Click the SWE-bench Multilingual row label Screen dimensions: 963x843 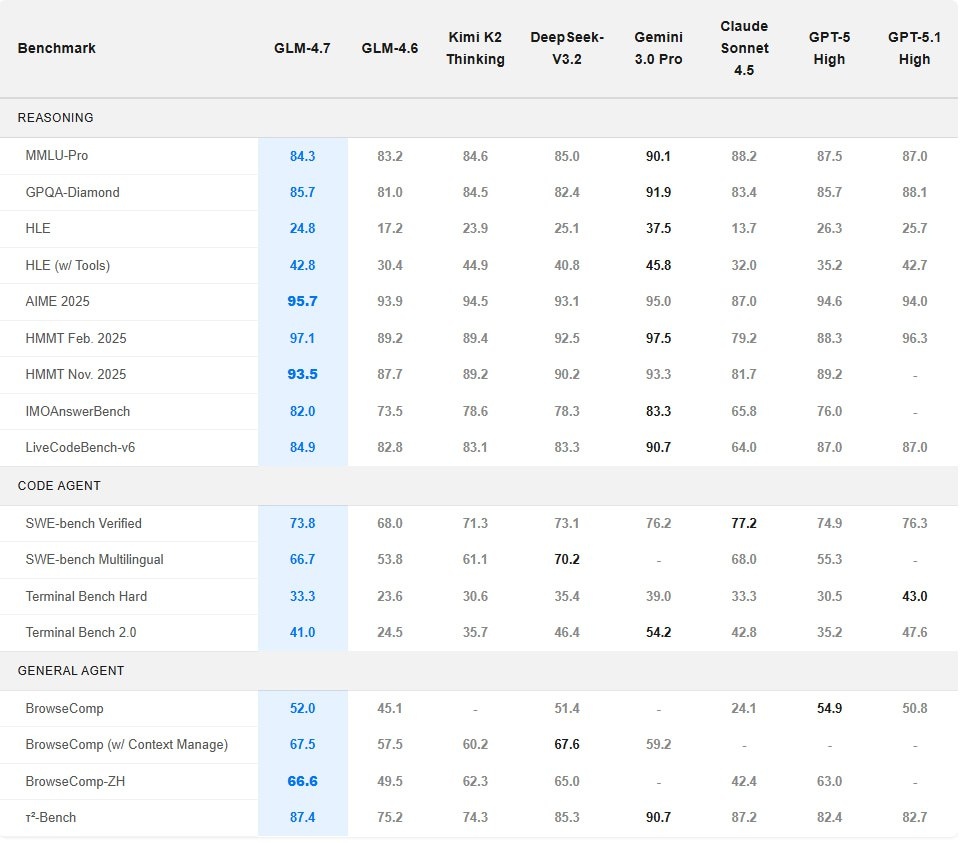[x=95, y=559]
